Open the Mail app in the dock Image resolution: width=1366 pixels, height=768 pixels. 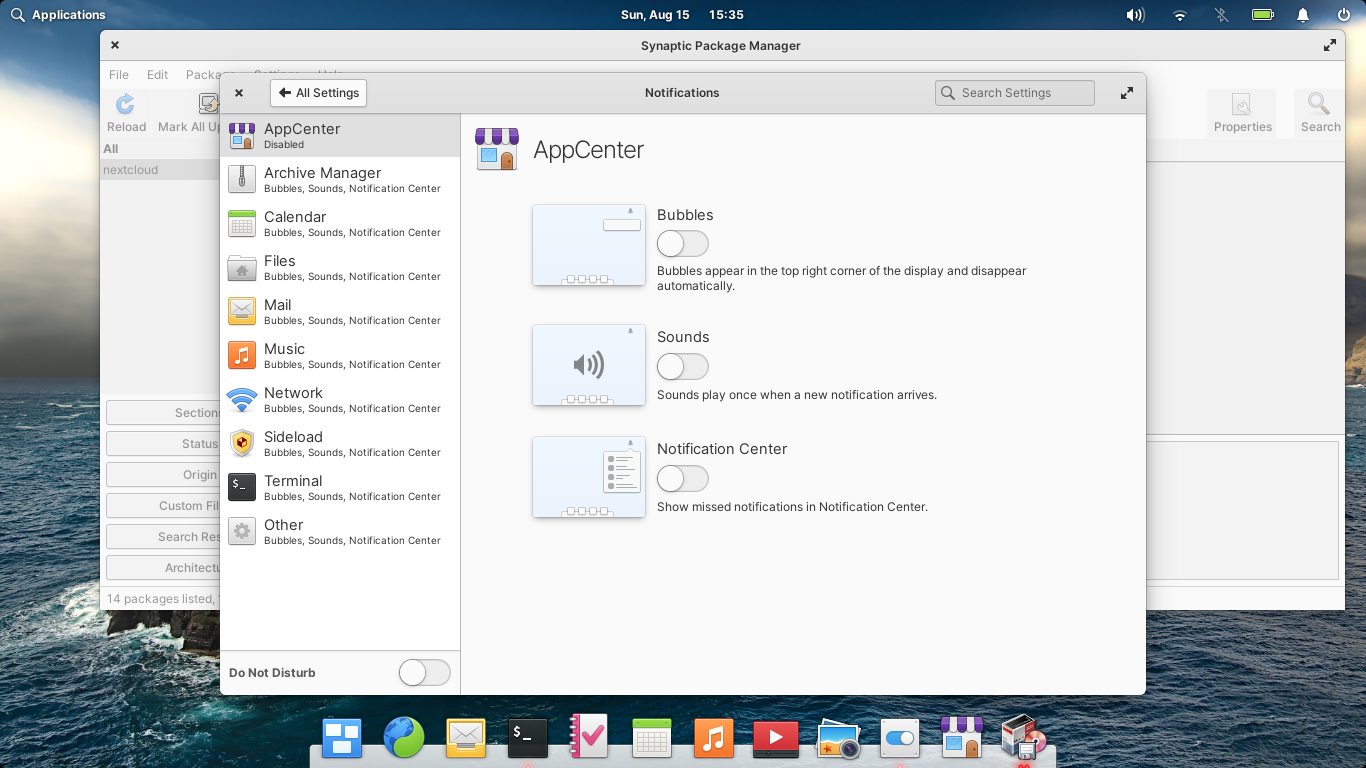point(466,738)
